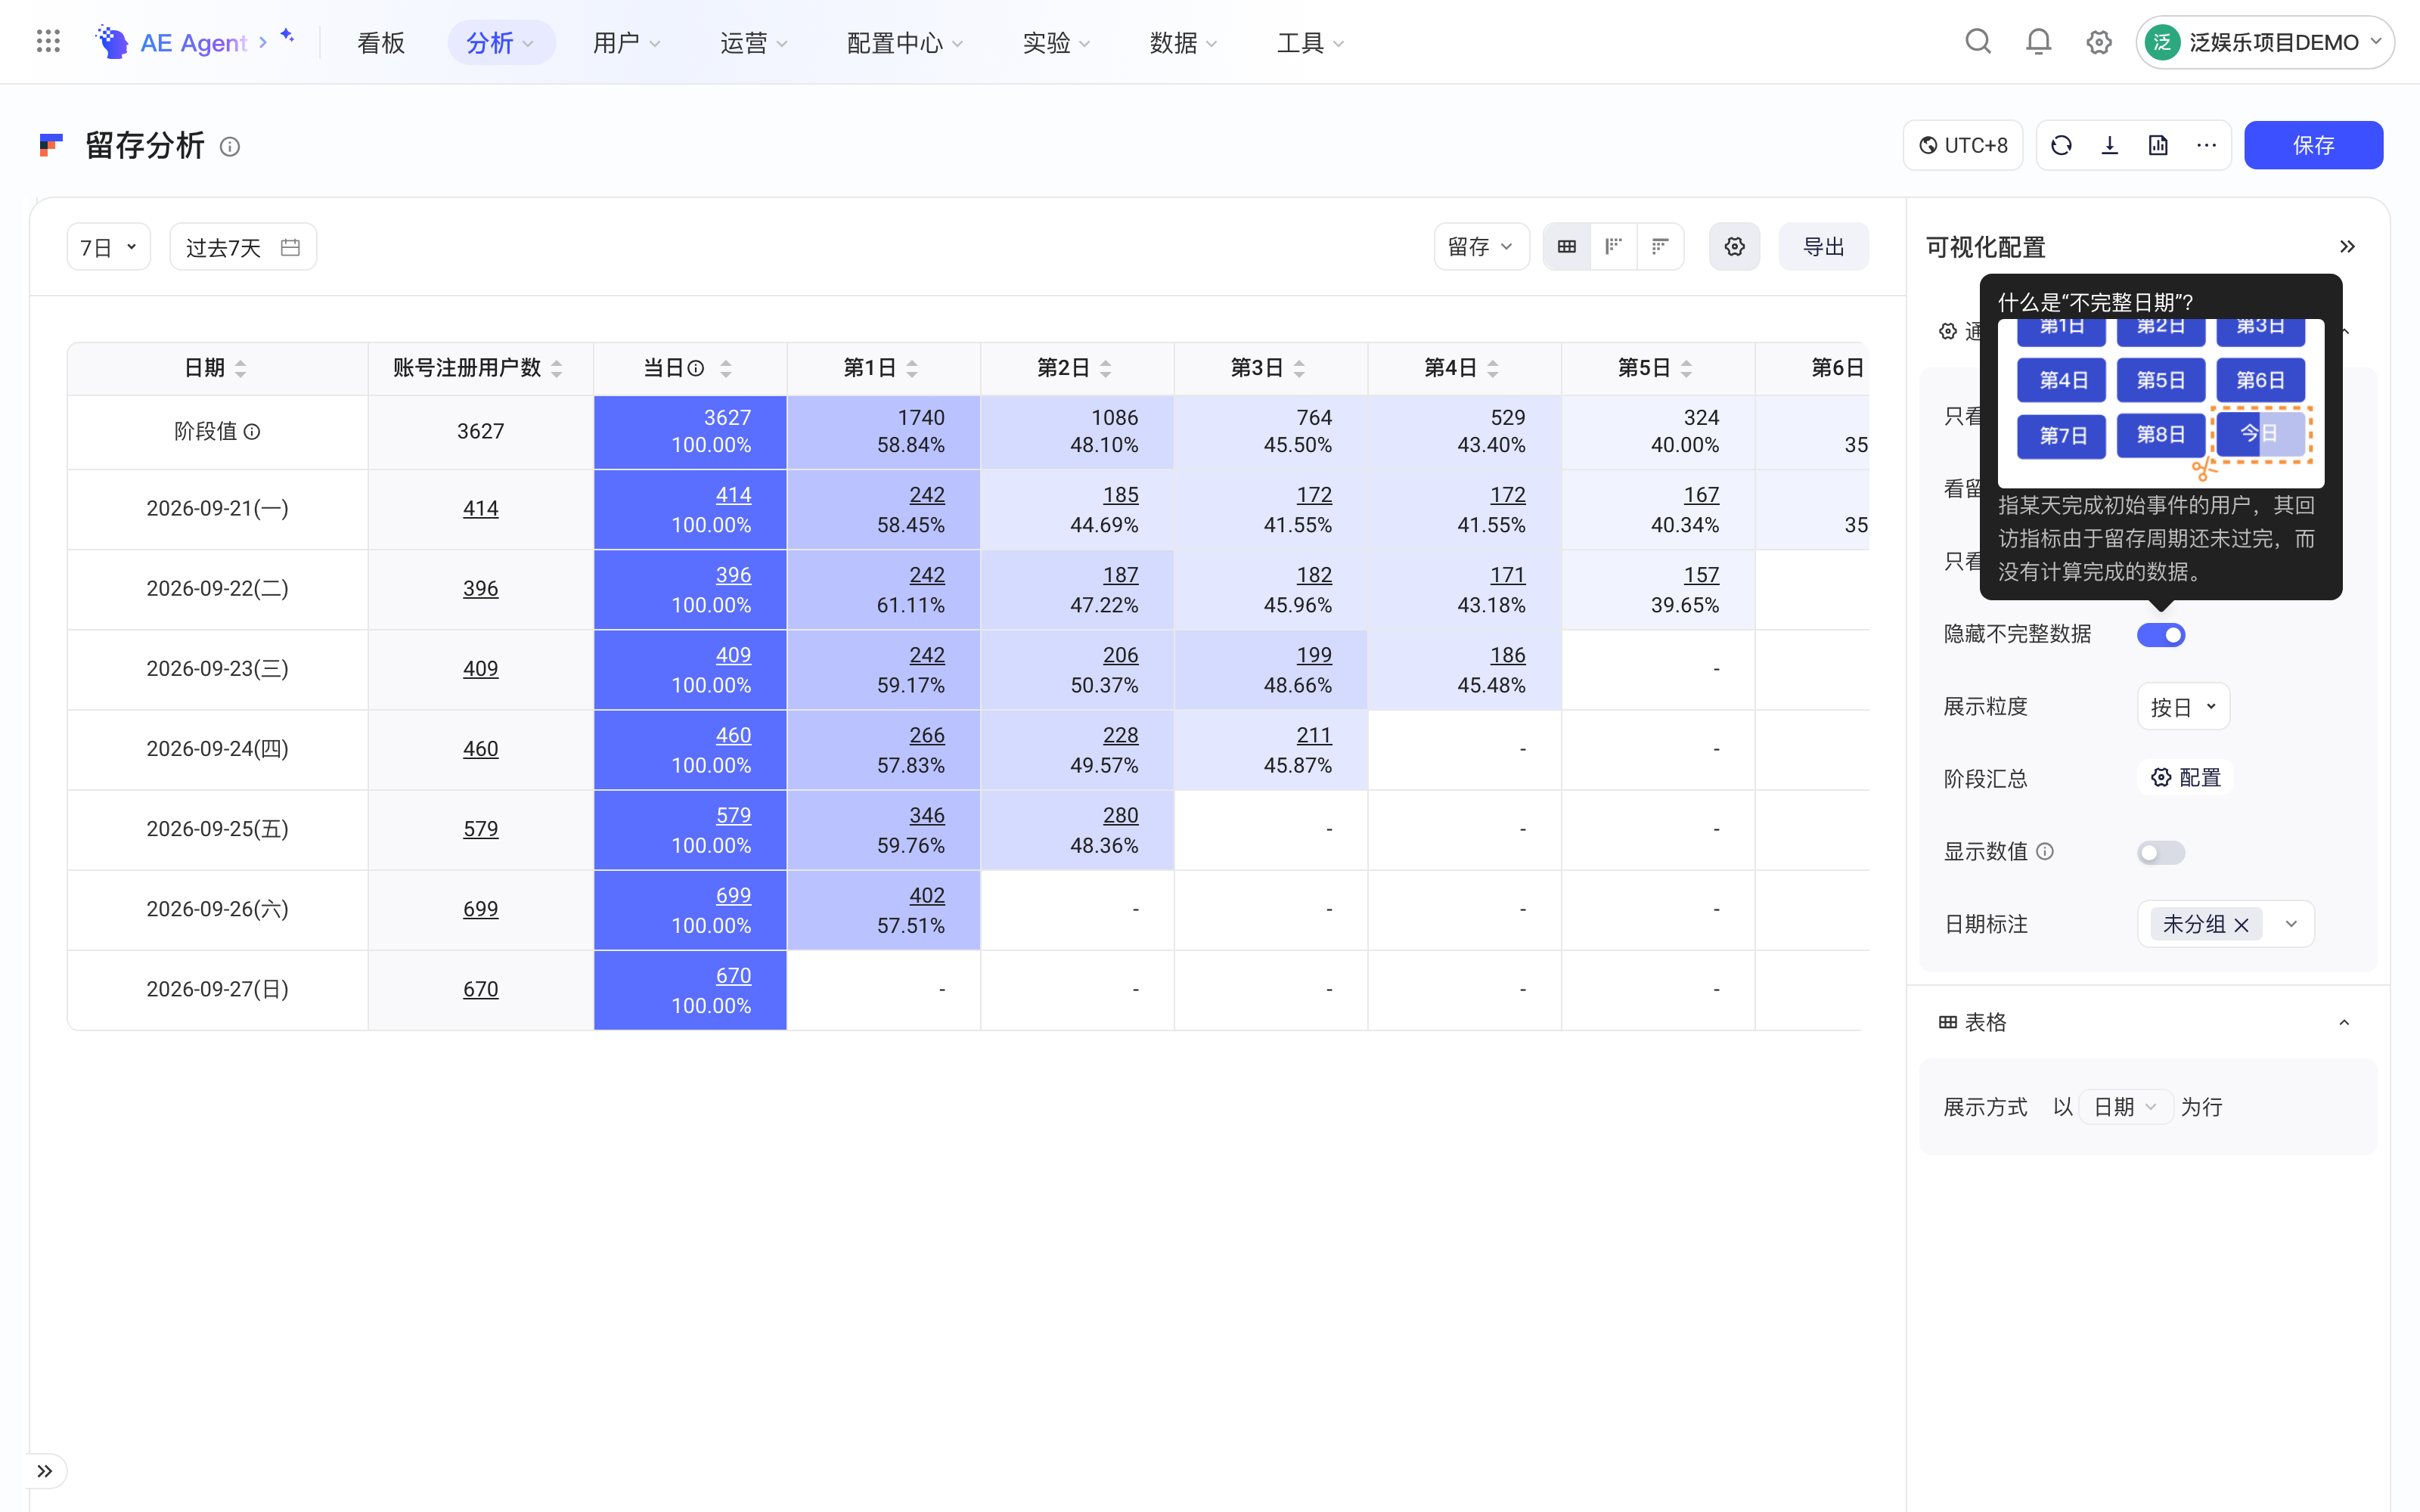Click the 导出 button
2420x1512 pixels.
pyautogui.click(x=1823, y=246)
